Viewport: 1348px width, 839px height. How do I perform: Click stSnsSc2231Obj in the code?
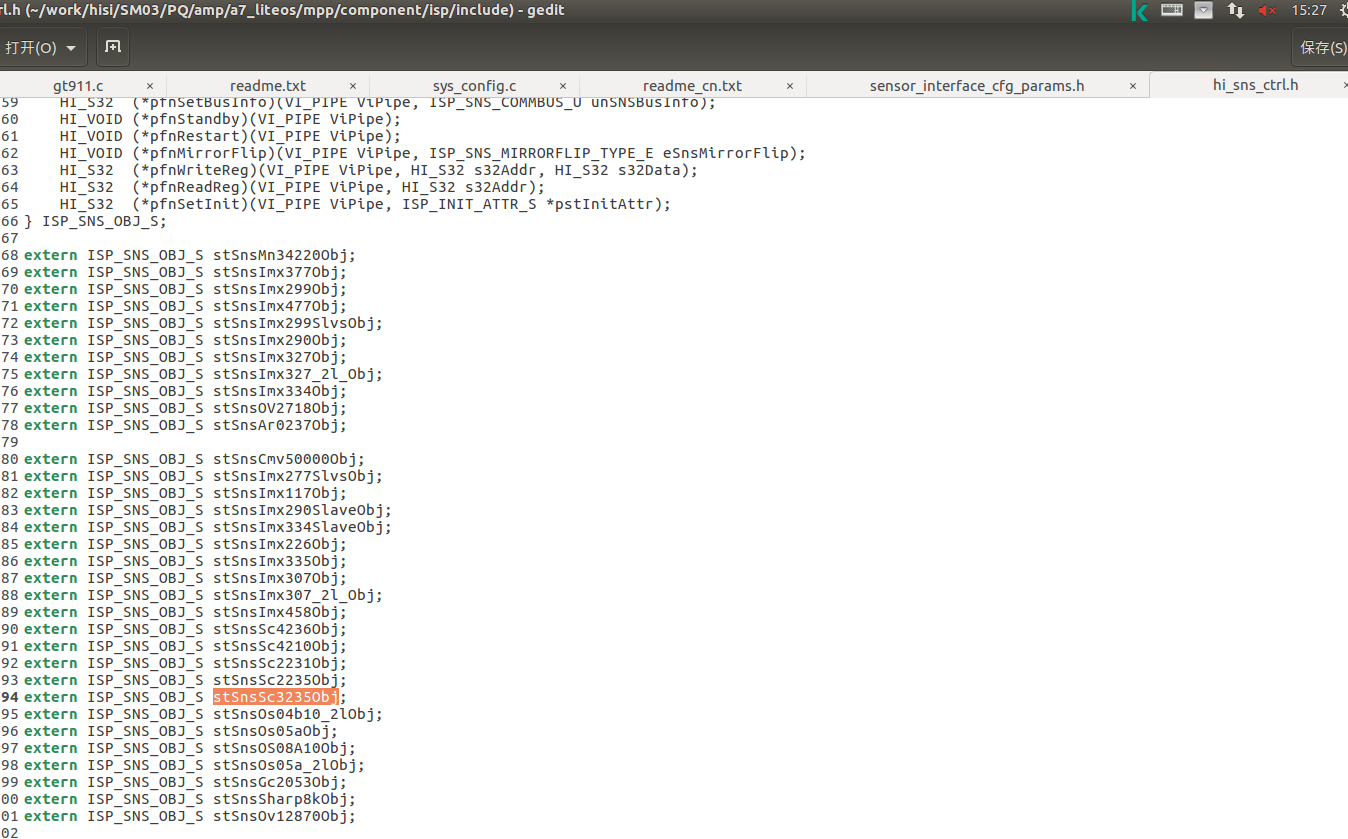pyautogui.click(x=276, y=663)
